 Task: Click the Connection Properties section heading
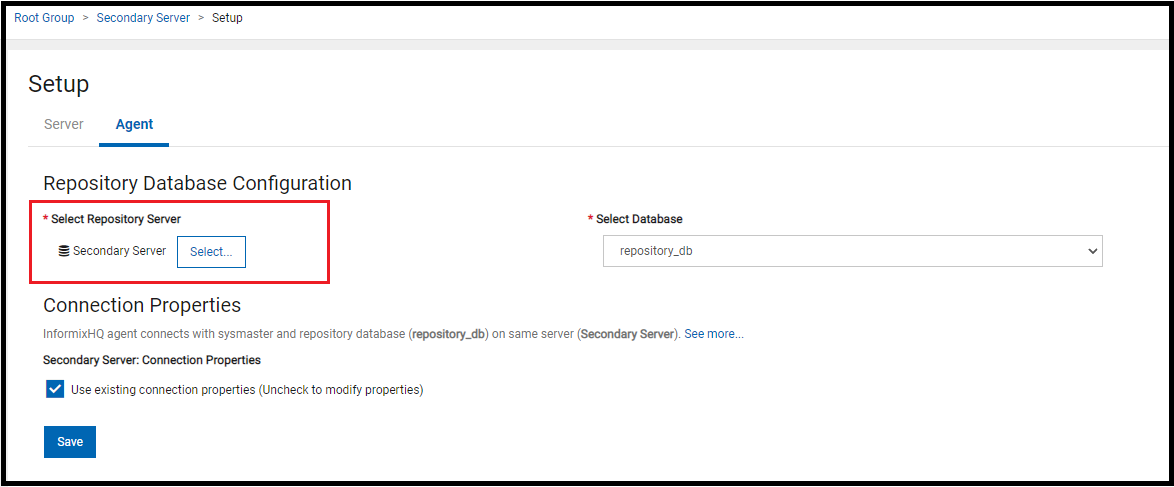[x=142, y=305]
